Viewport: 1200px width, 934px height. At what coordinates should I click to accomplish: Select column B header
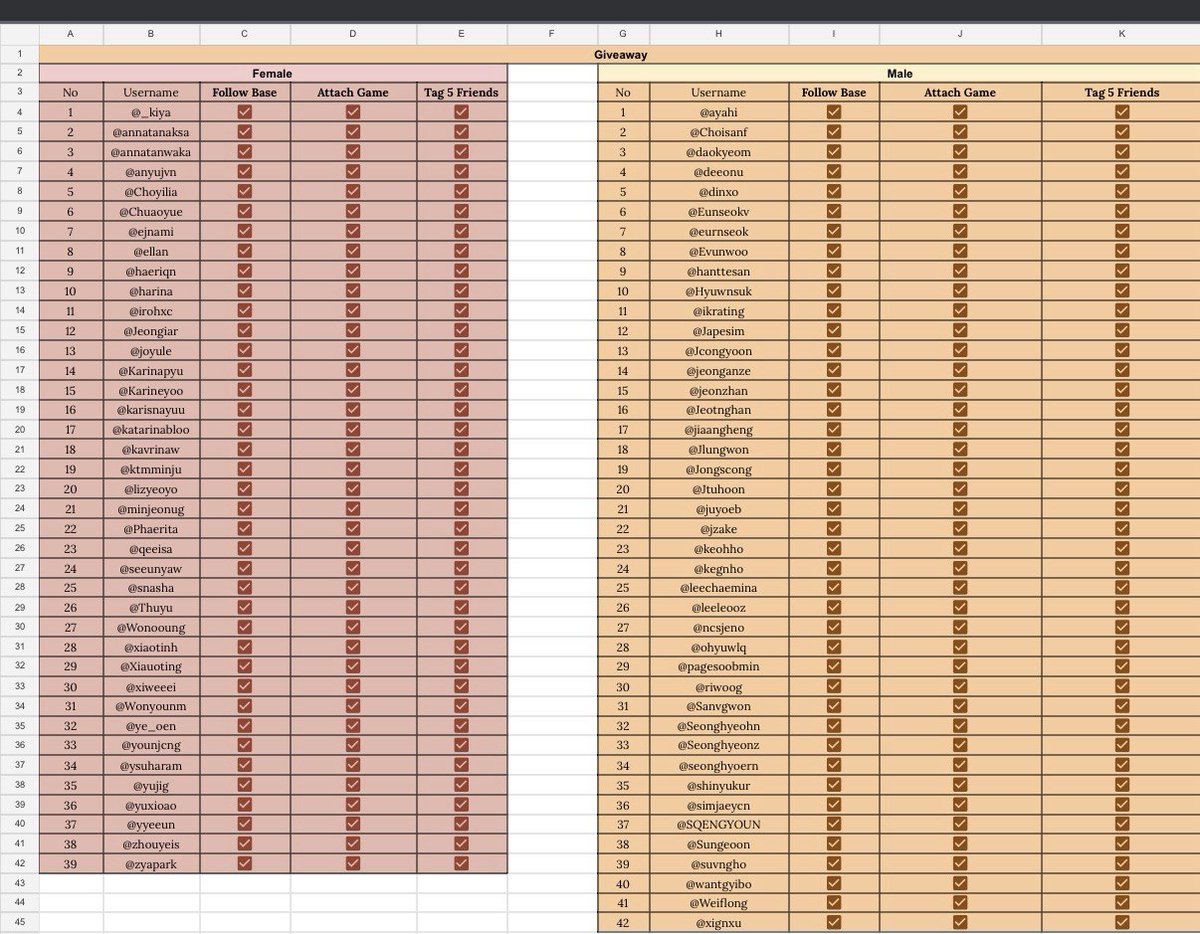pyautogui.click(x=151, y=34)
